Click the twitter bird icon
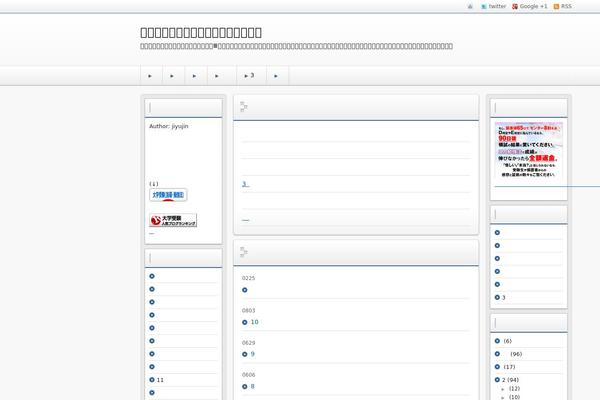600x400 pixels. tap(484, 7)
